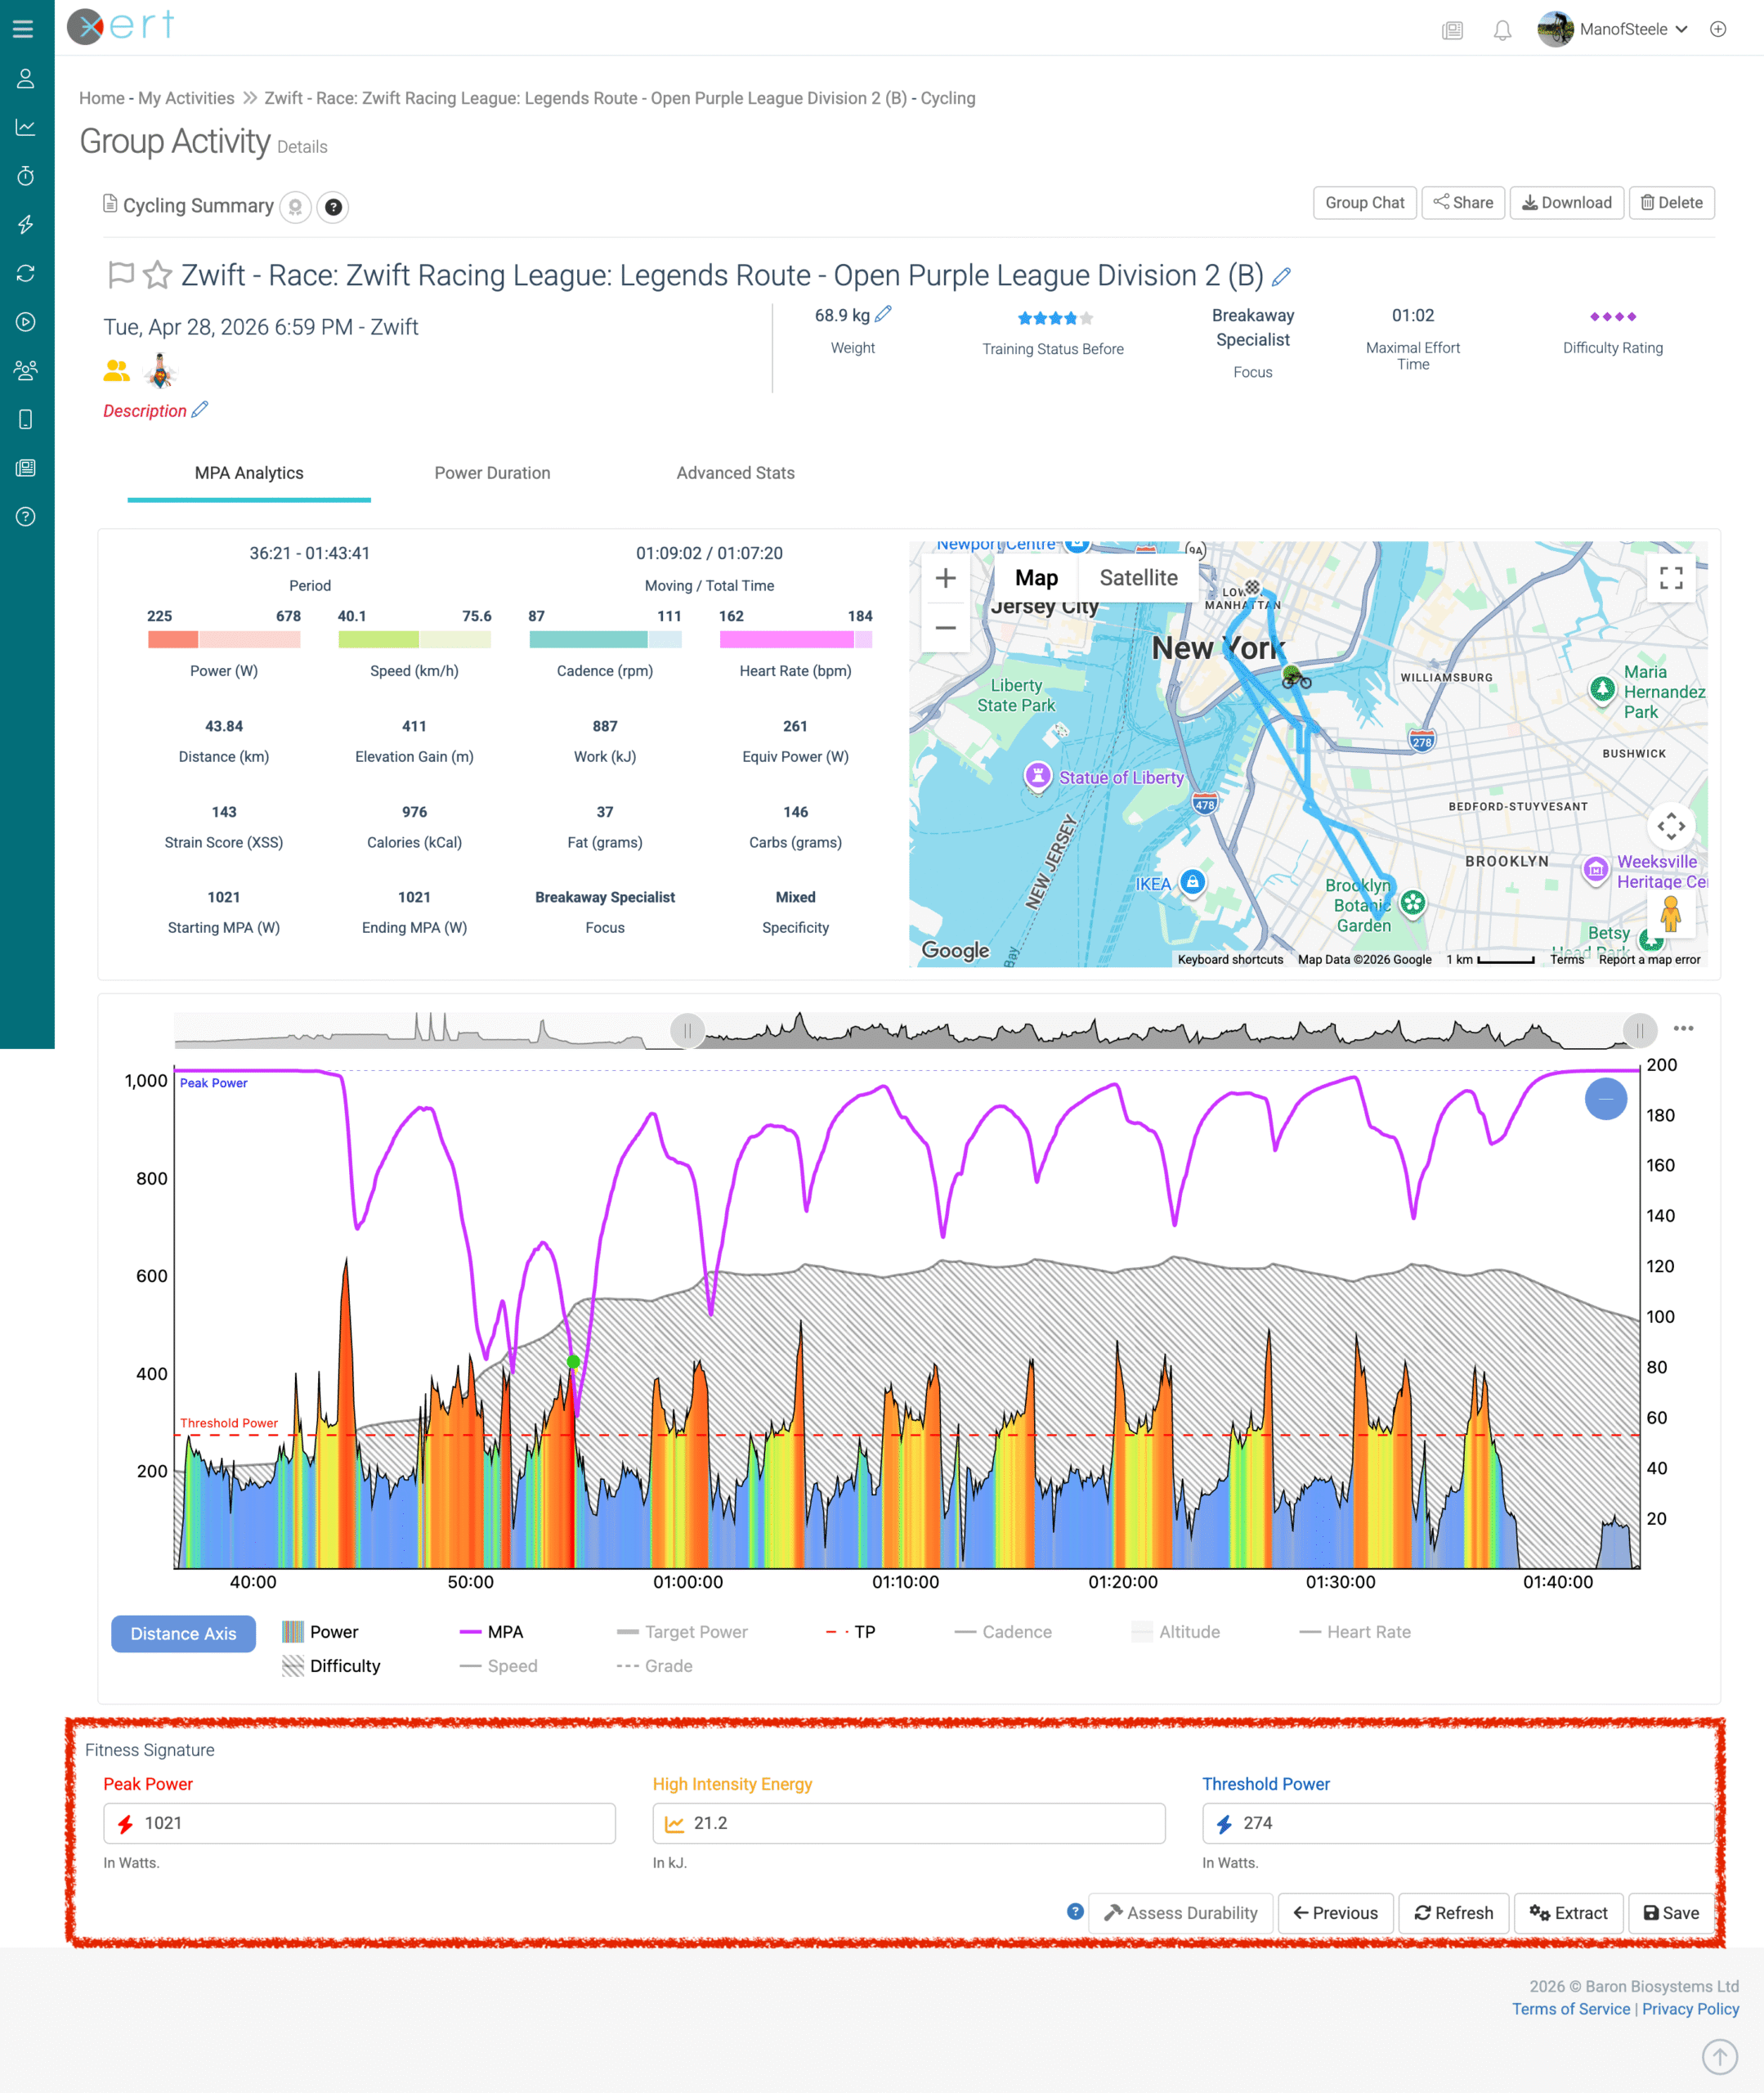Open the mobile device sidebar icon
Screen dimensions: 1764x2093
(26, 419)
